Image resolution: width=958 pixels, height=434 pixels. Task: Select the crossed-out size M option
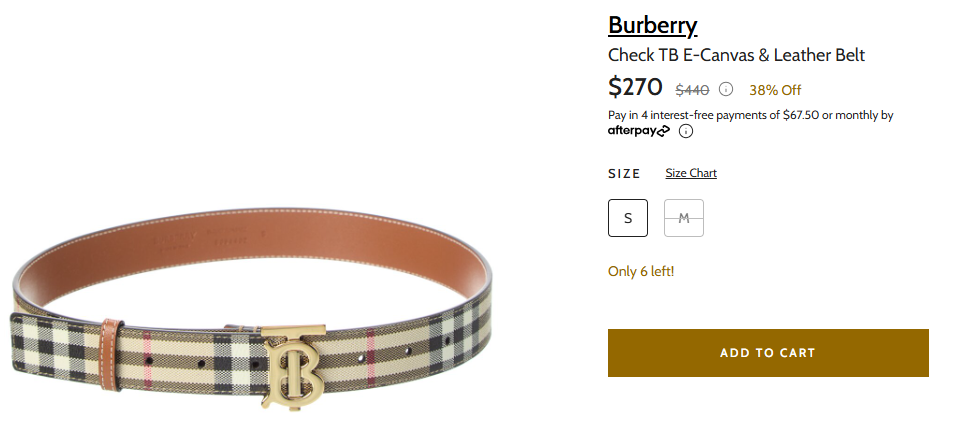point(684,218)
